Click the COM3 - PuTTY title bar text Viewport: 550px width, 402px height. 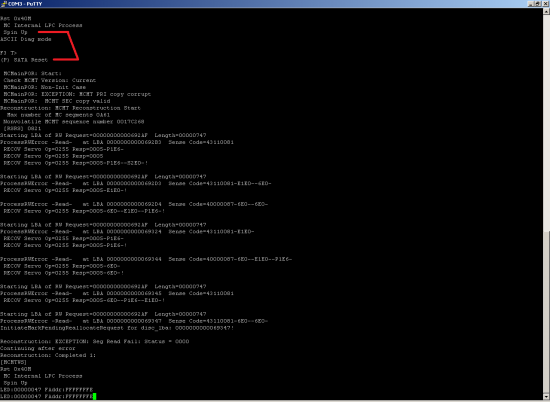(25, 4)
